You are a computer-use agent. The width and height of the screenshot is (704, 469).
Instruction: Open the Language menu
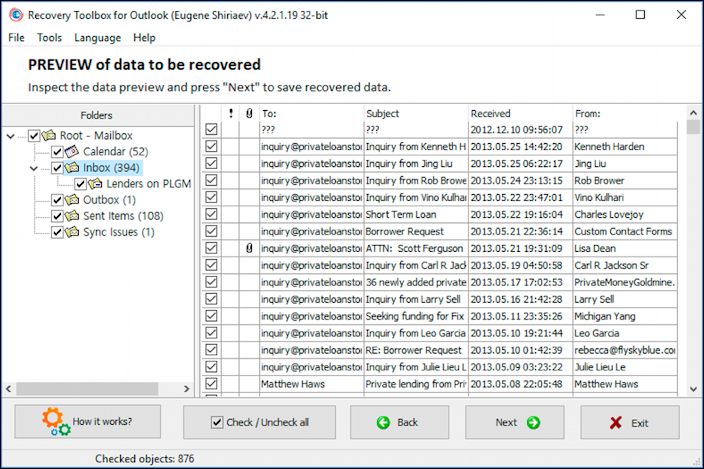coord(97,38)
